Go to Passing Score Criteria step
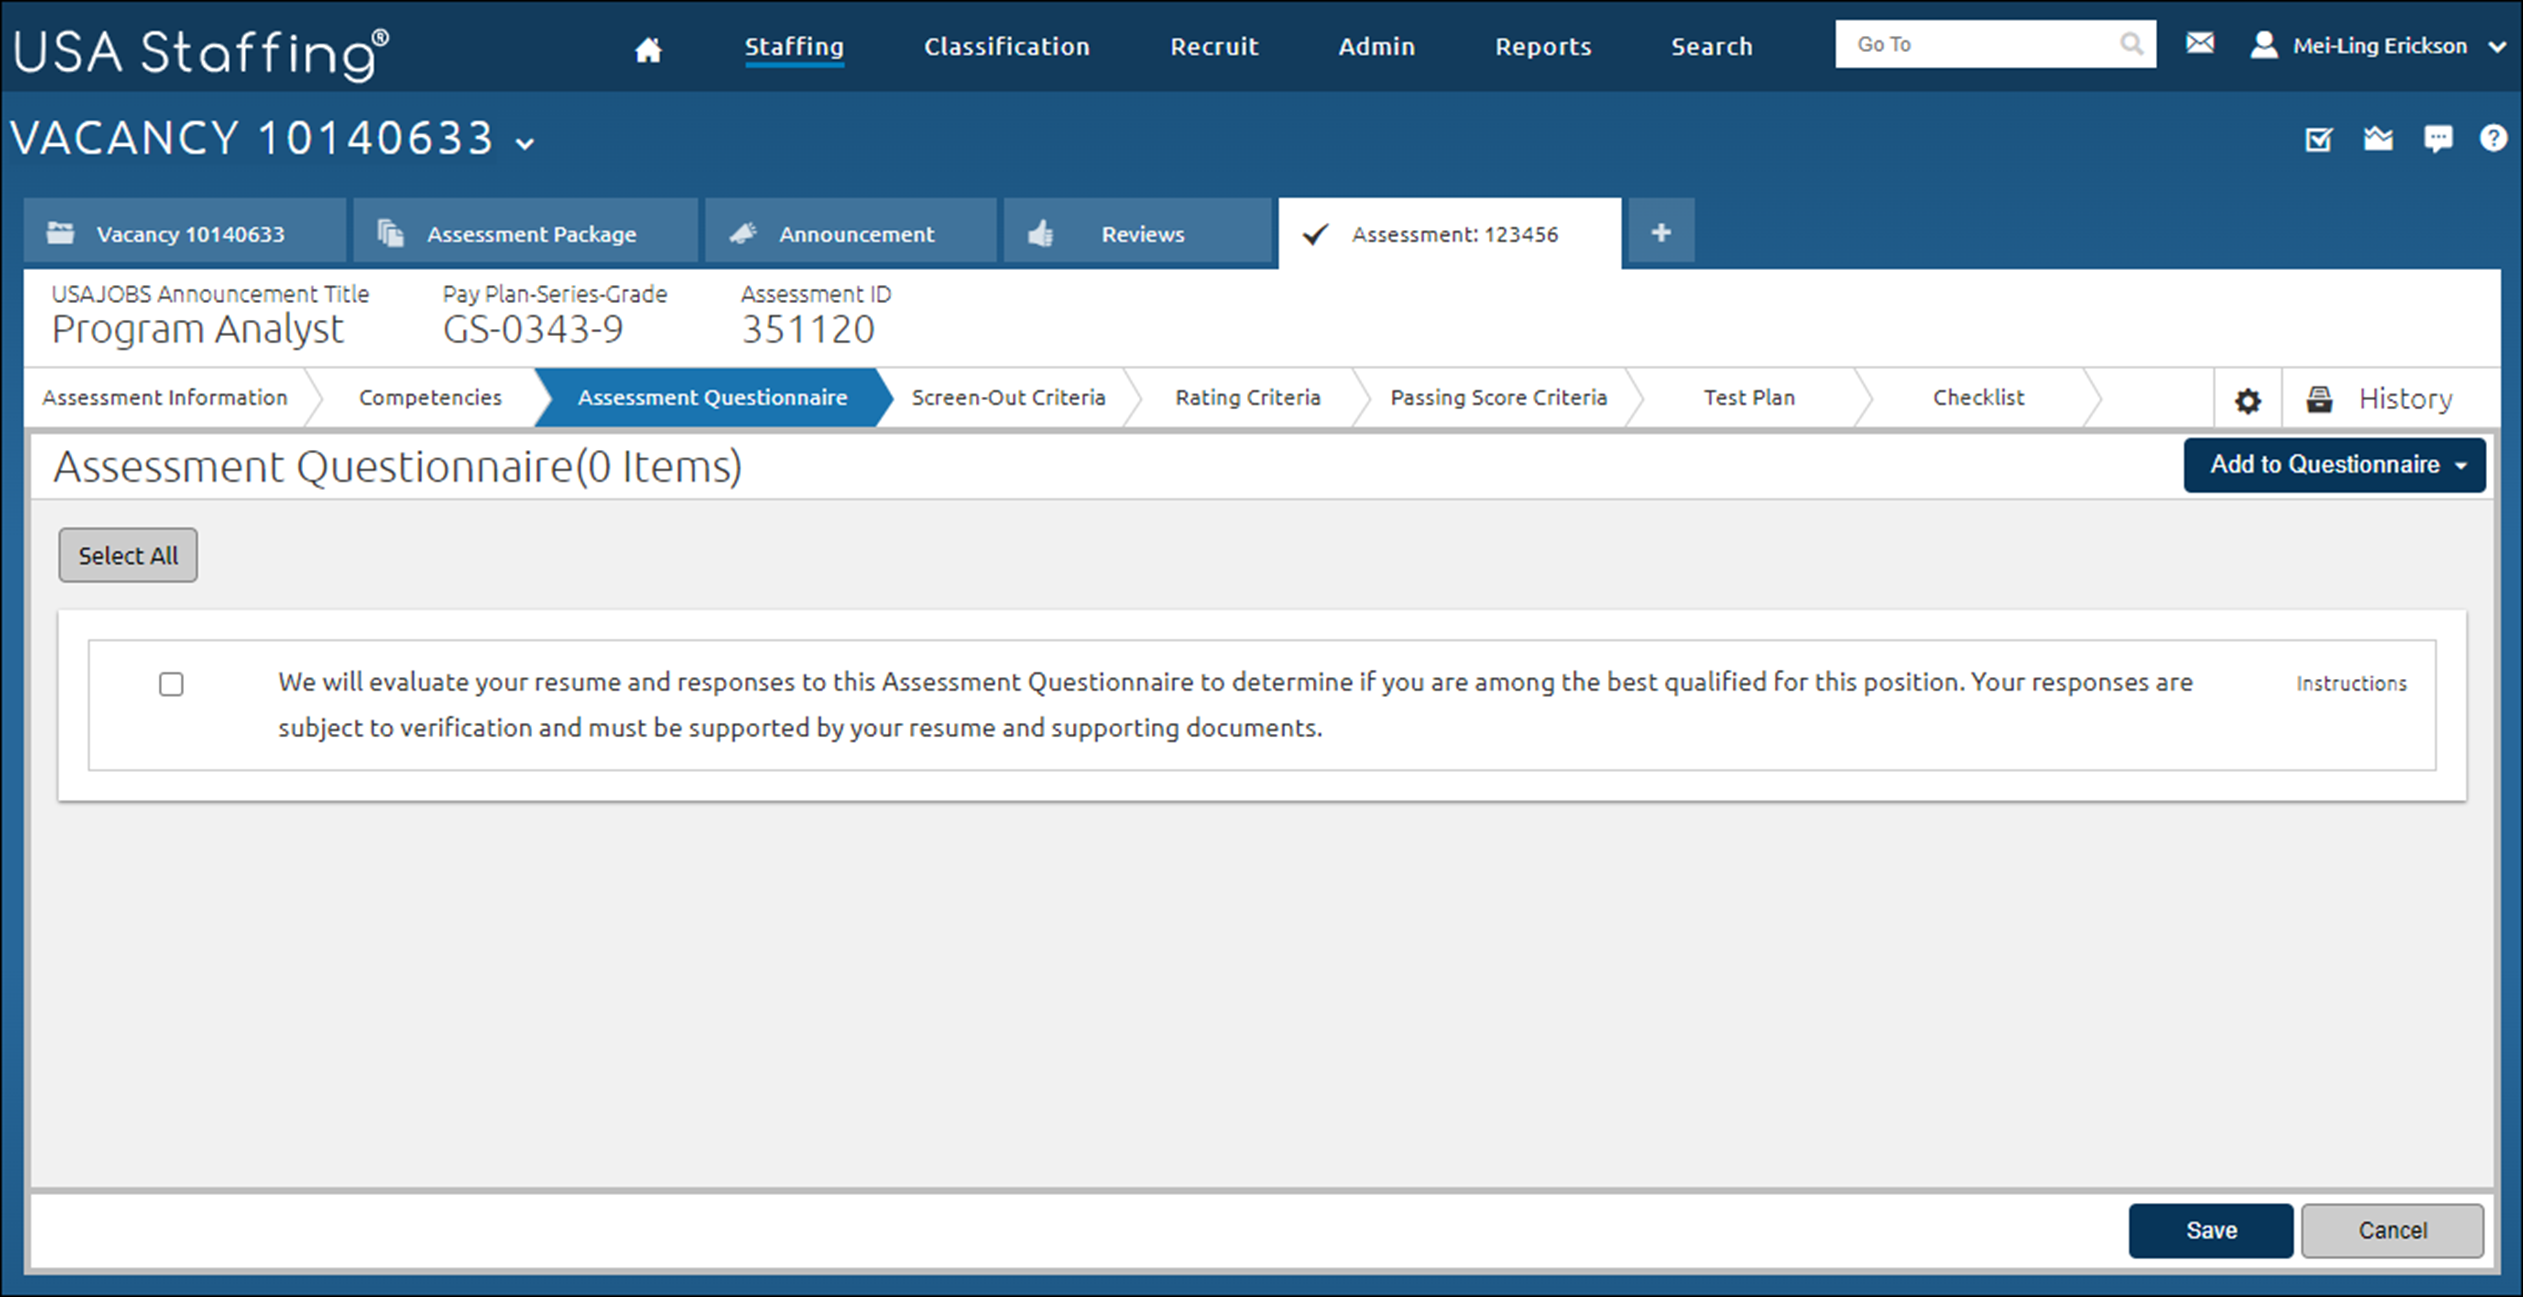Image resolution: width=2523 pixels, height=1297 pixels. click(1498, 398)
